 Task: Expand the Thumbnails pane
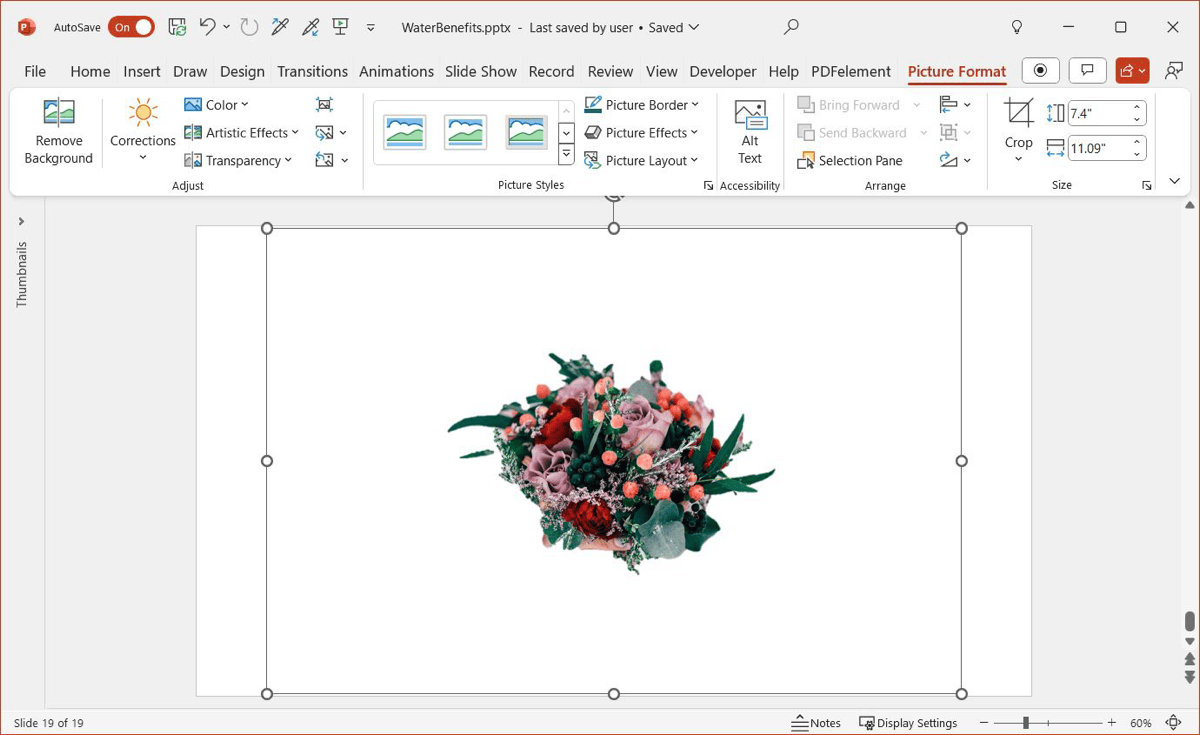click(22, 221)
